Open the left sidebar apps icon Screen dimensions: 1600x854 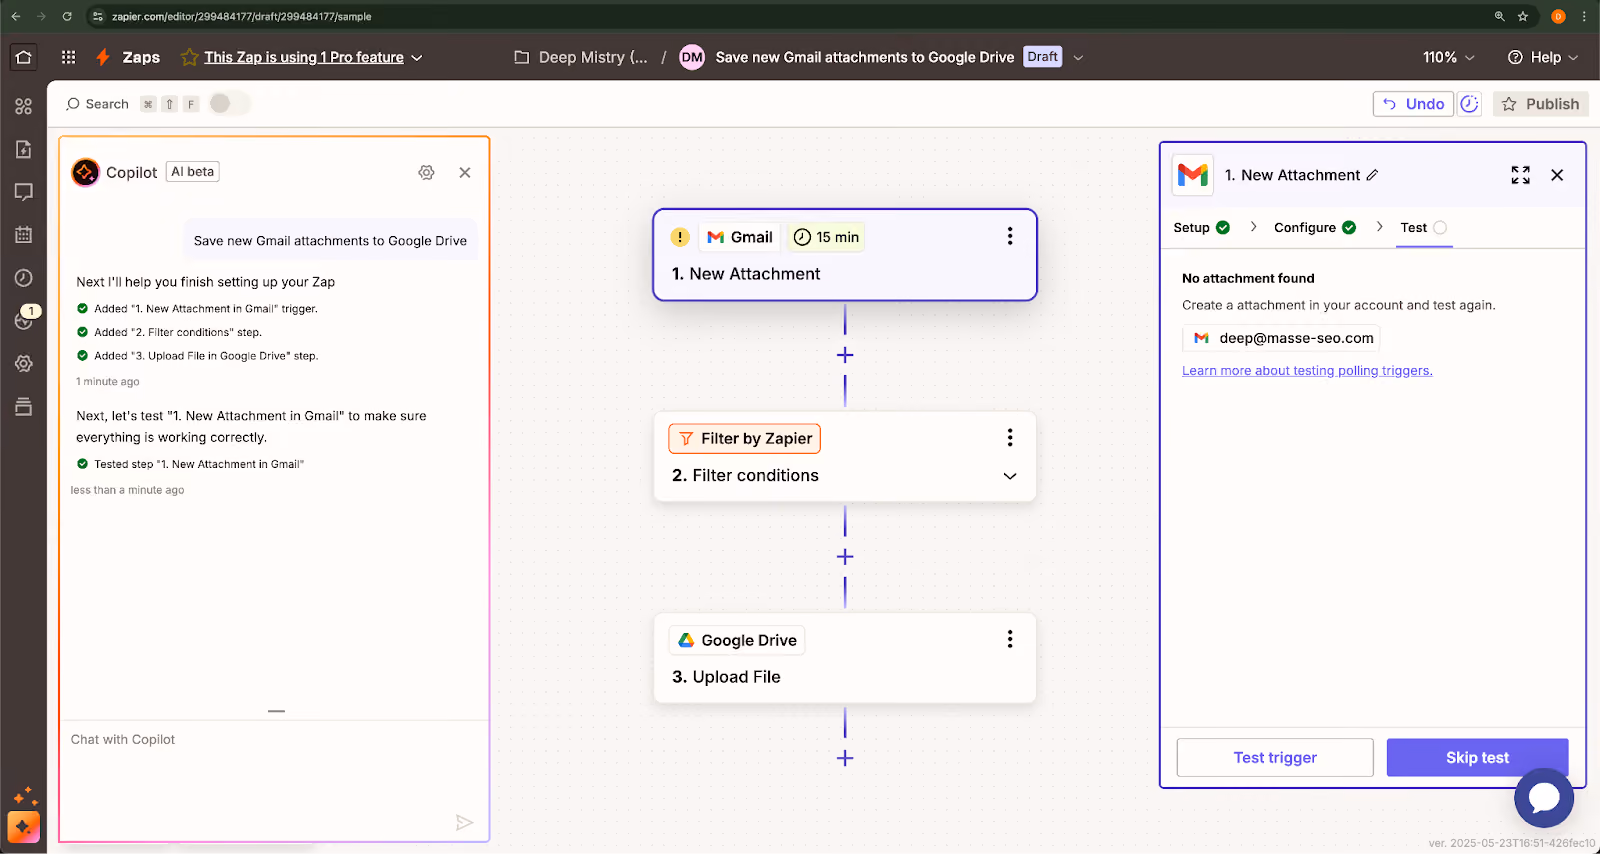click(x=24, y=106)
